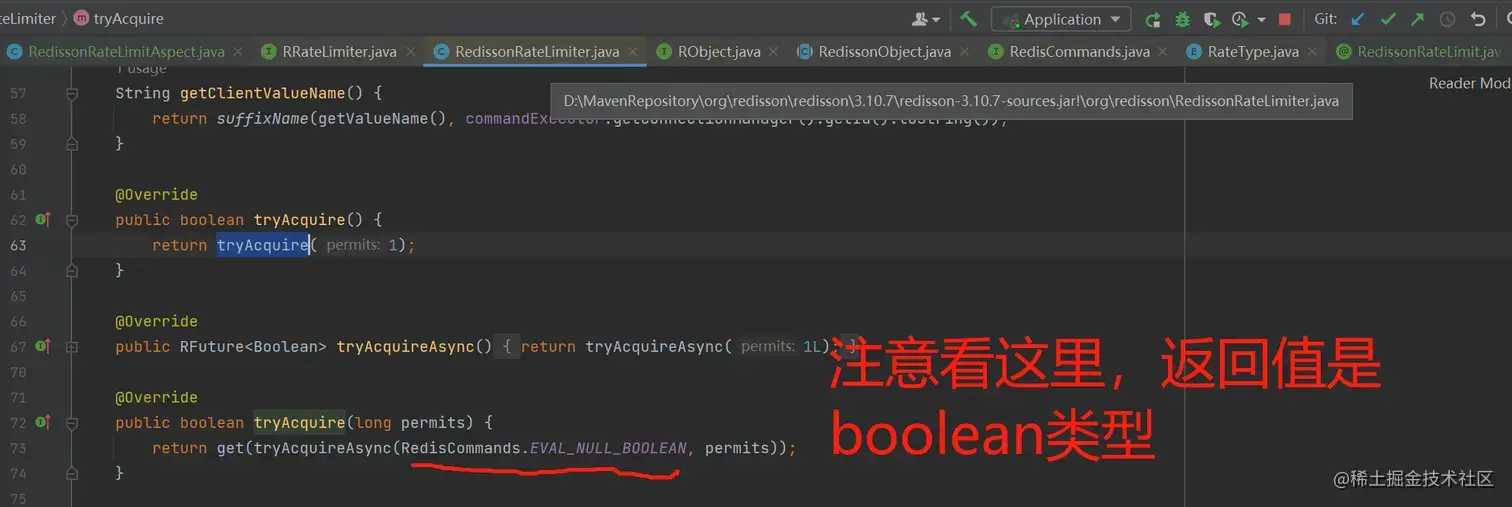
Task: Toggle Reader Mode in the editor
Action: pyautogui.click(x=1470, y=84)
